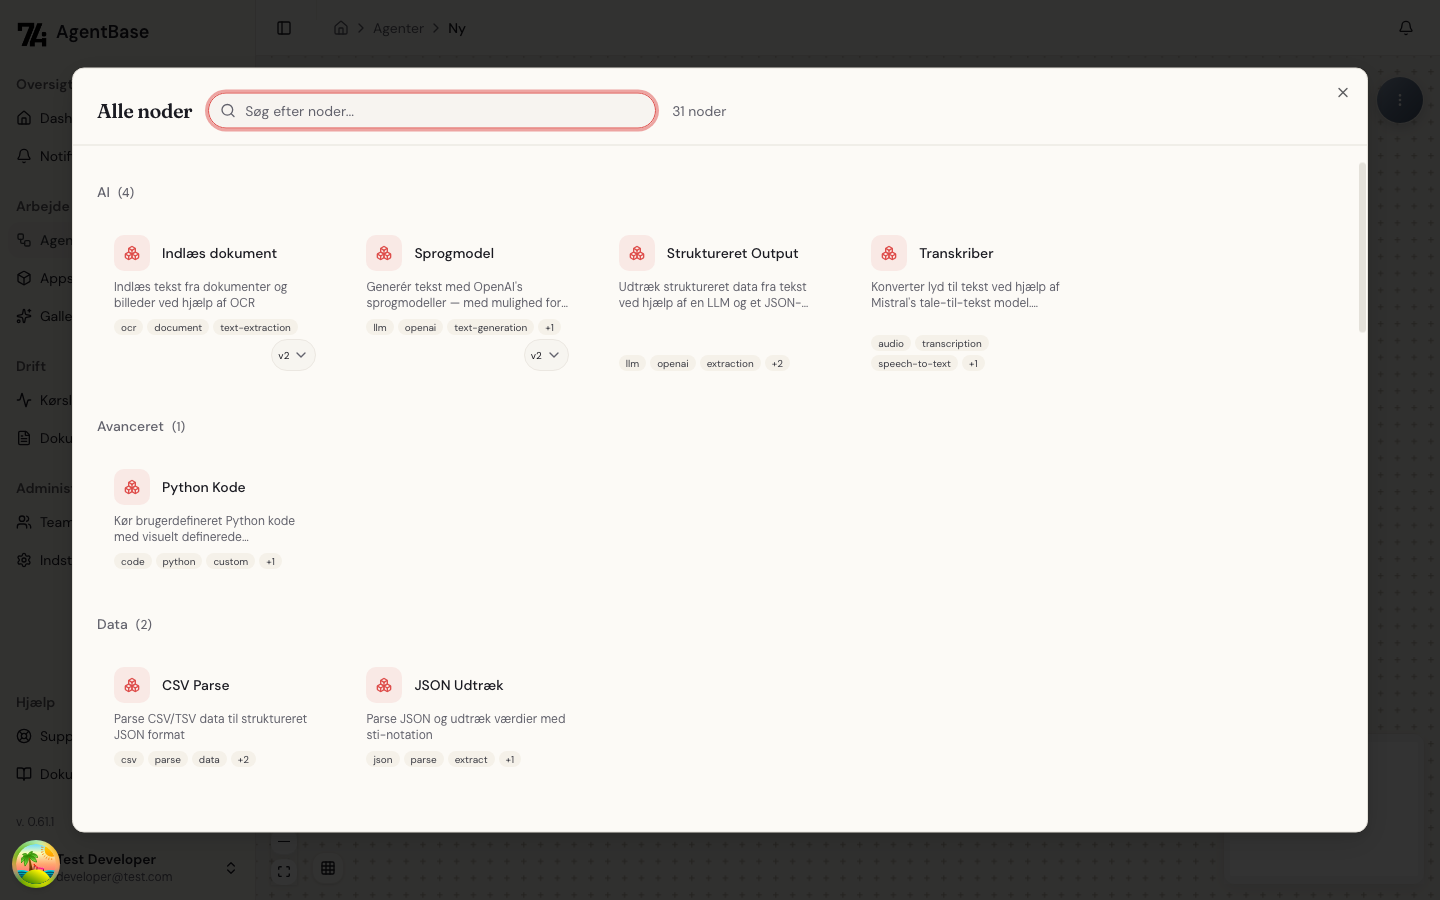Select the Struktureret Output node icon

pos(637,253)
